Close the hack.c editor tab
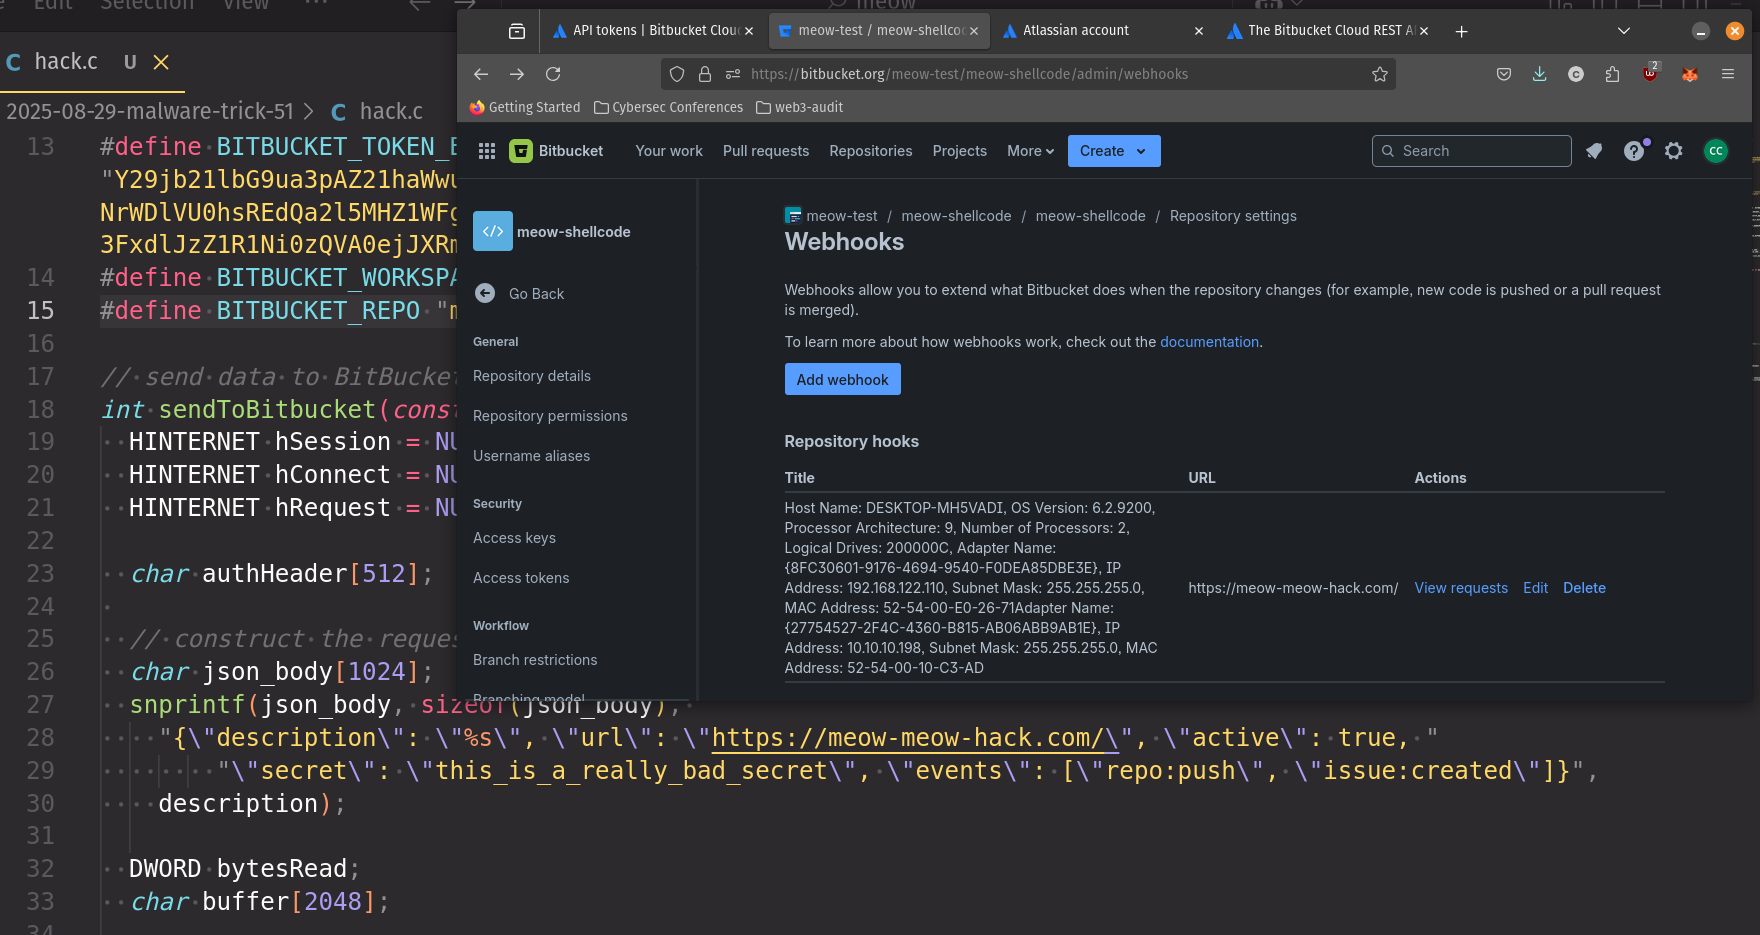Image resolution: width=1760 pixels, height=935 pixels. pos(161,62)
